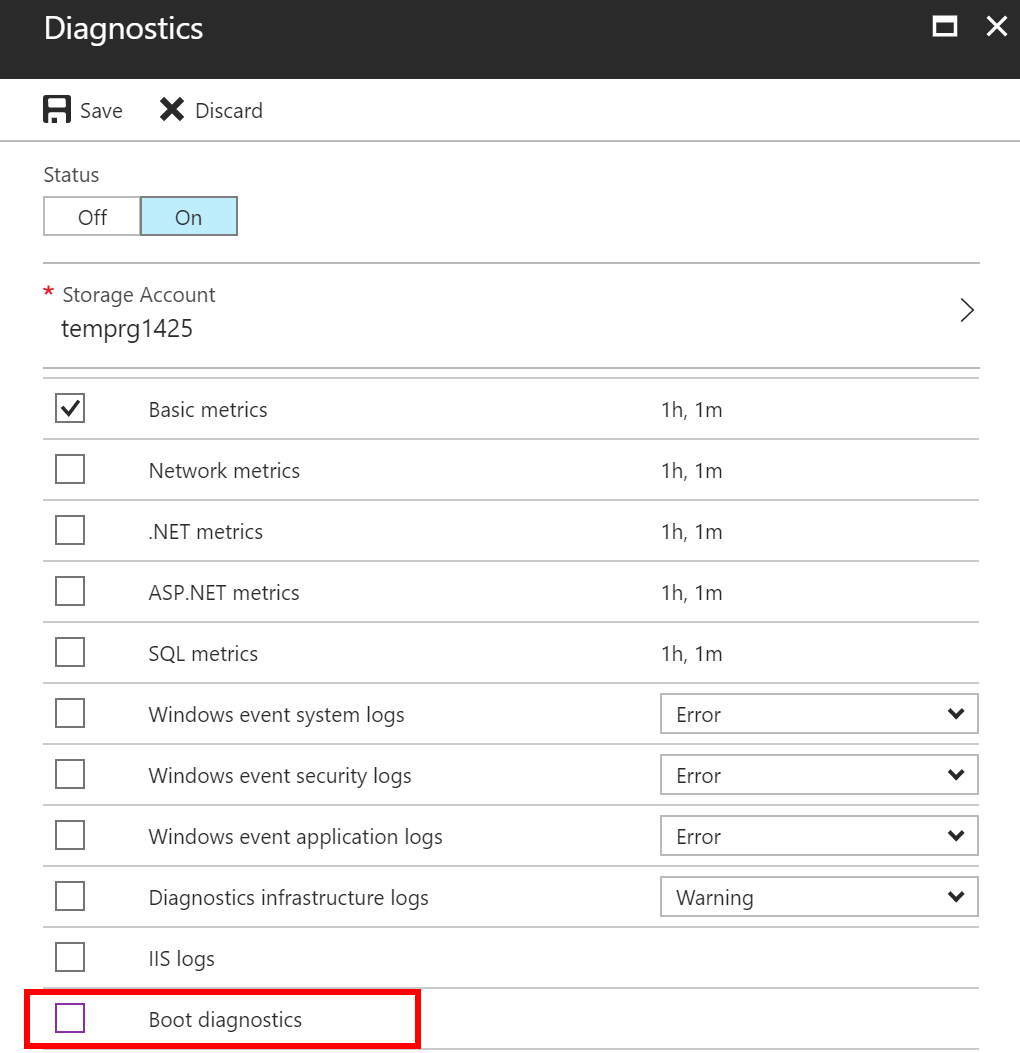Click the Discard X icon

(172, 110)
